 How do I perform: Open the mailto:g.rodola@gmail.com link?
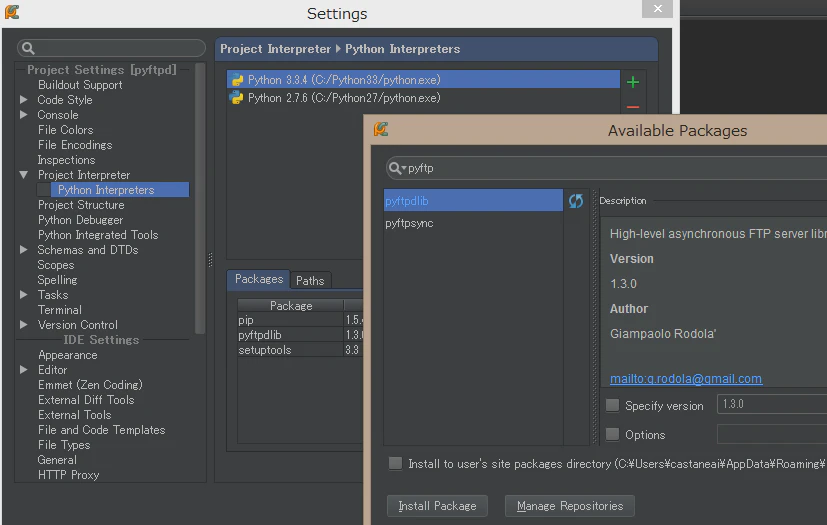tap(686, 378)
